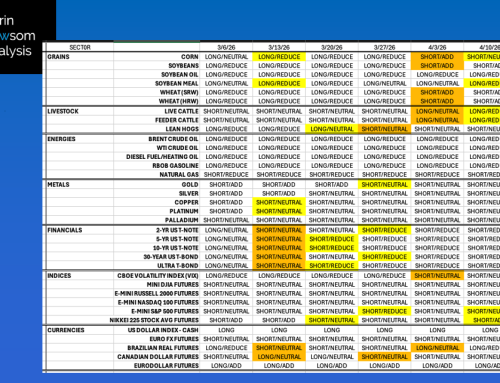Select the CURRENCIES sector label
This screenshot has width=500, height=383.
pyautogui.click(x=66, y=330)
